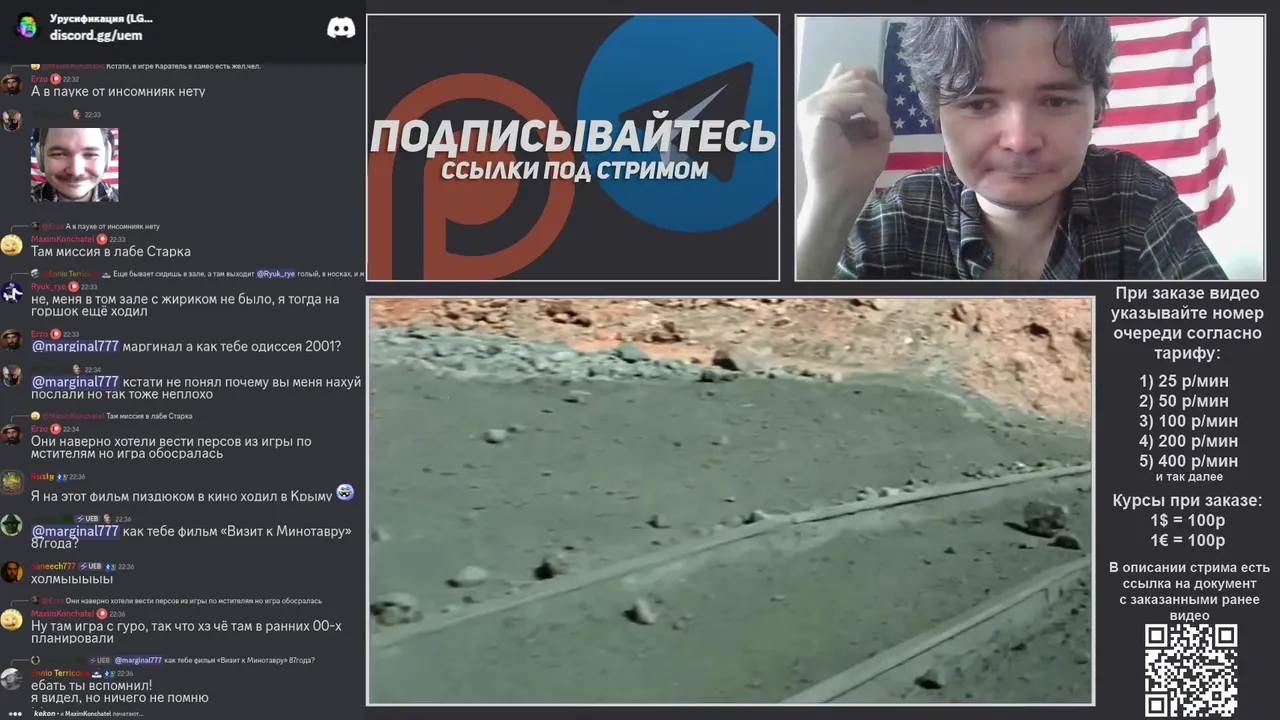The image size is (1280, 720).
Task: Open the discord.gg/uem invite link
Action: point(96,35)
